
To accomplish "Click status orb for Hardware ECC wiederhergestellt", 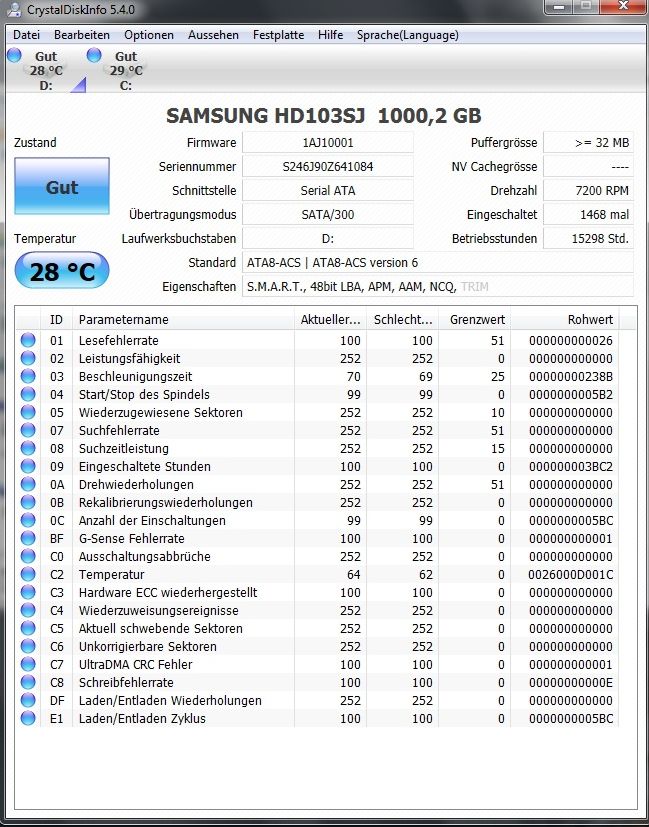I will [x=28, y=592].
